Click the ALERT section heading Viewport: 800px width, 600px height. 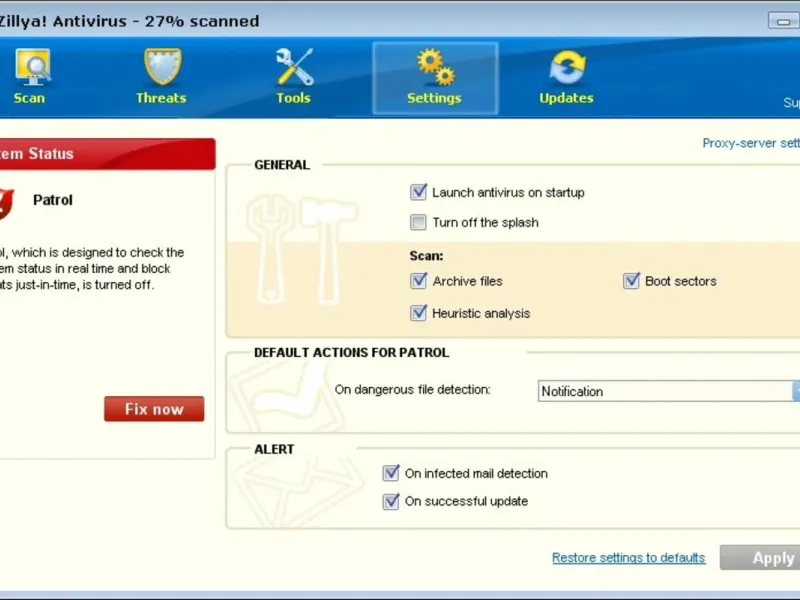tap(274, 449)
